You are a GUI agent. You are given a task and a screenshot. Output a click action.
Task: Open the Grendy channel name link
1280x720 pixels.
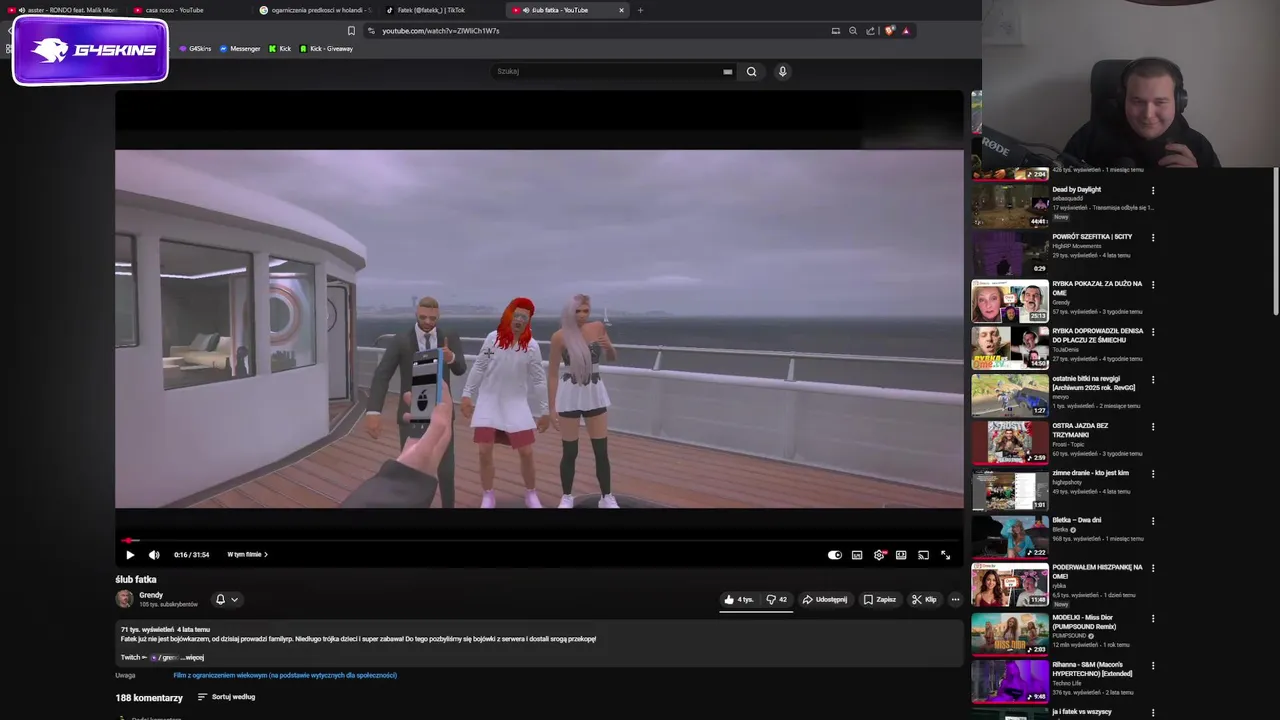click(151, 595)
